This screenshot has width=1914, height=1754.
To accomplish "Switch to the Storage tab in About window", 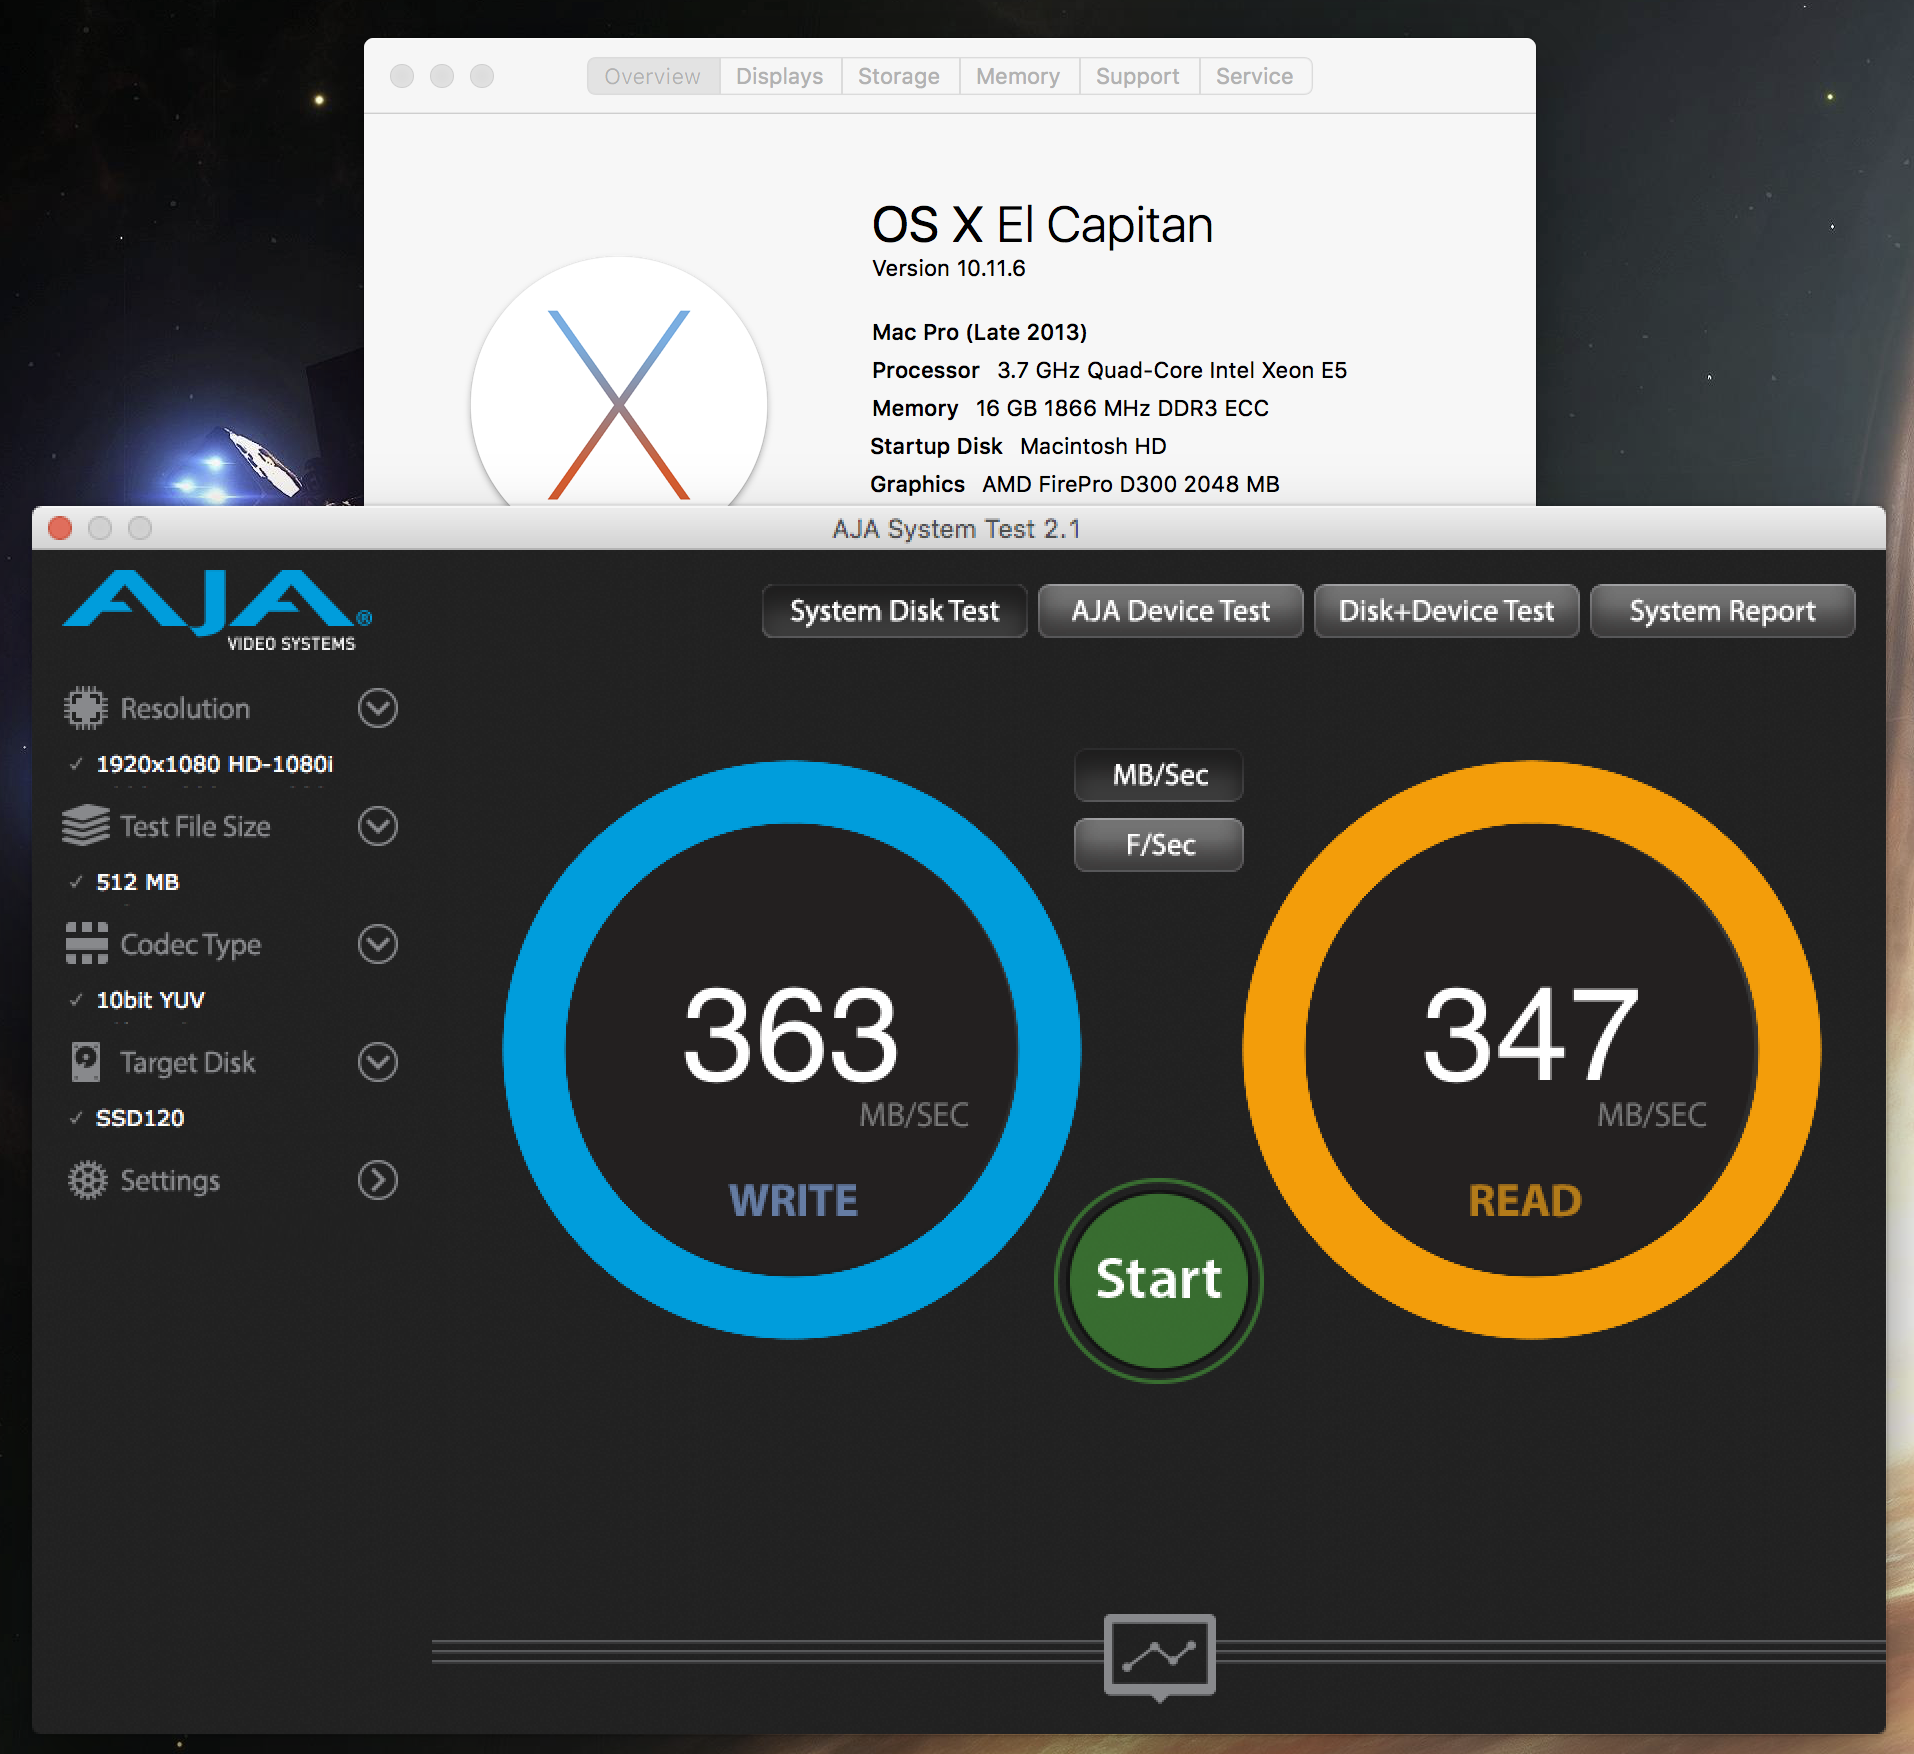I will point(899,76).
